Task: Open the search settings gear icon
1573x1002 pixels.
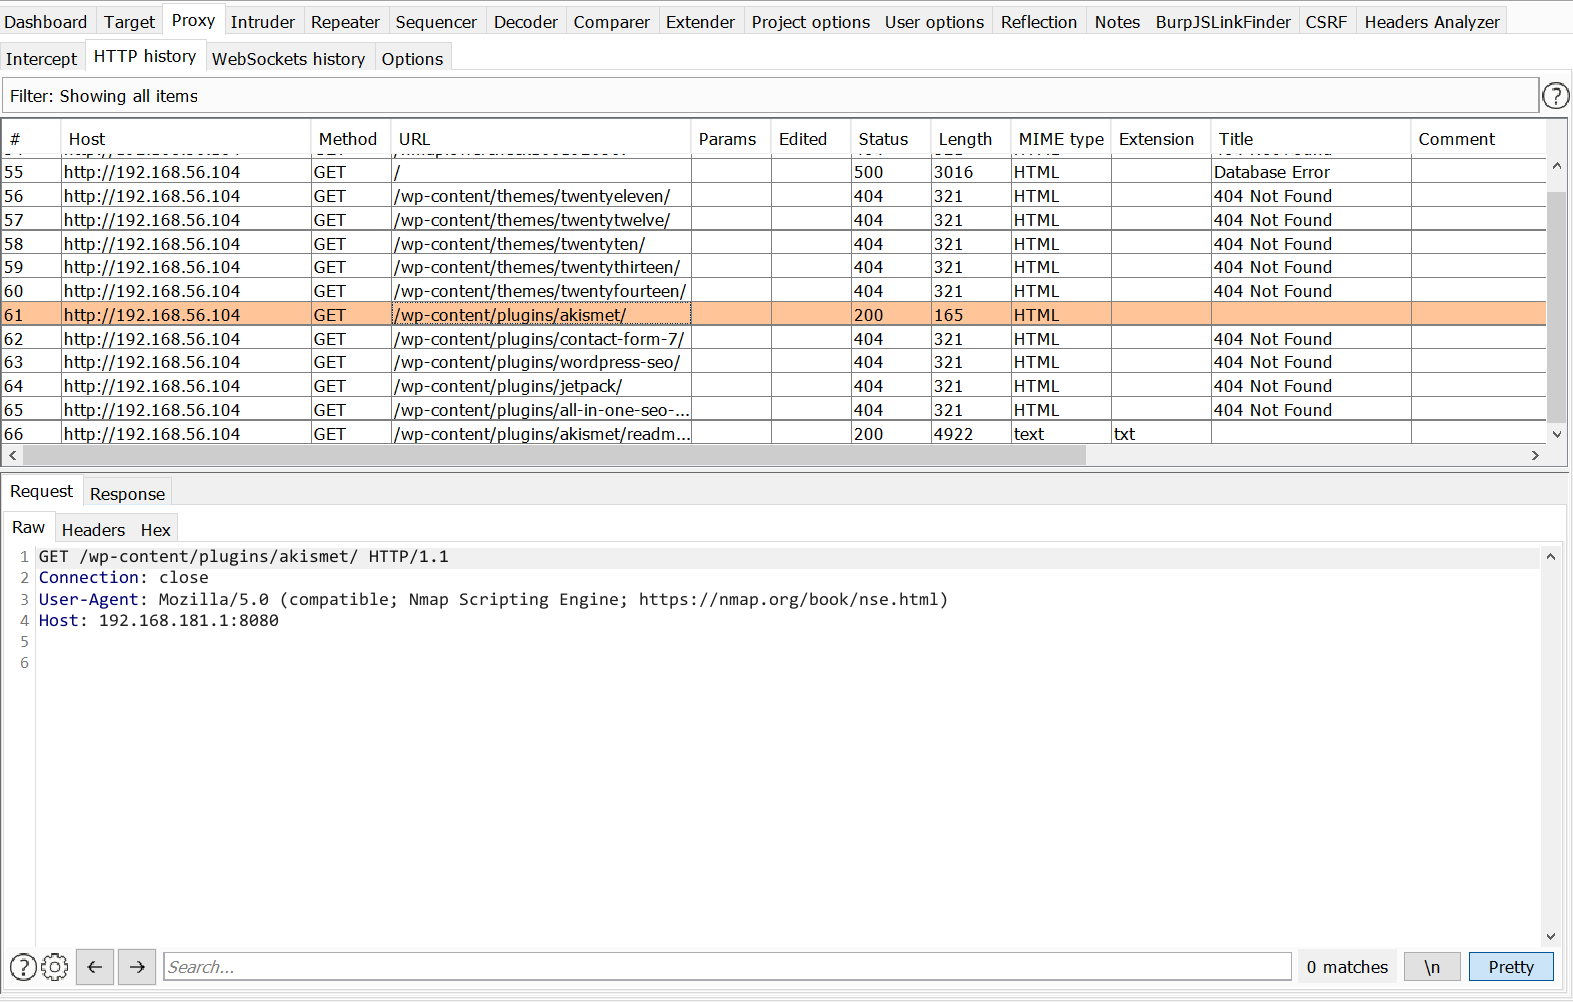Action: 55,967
